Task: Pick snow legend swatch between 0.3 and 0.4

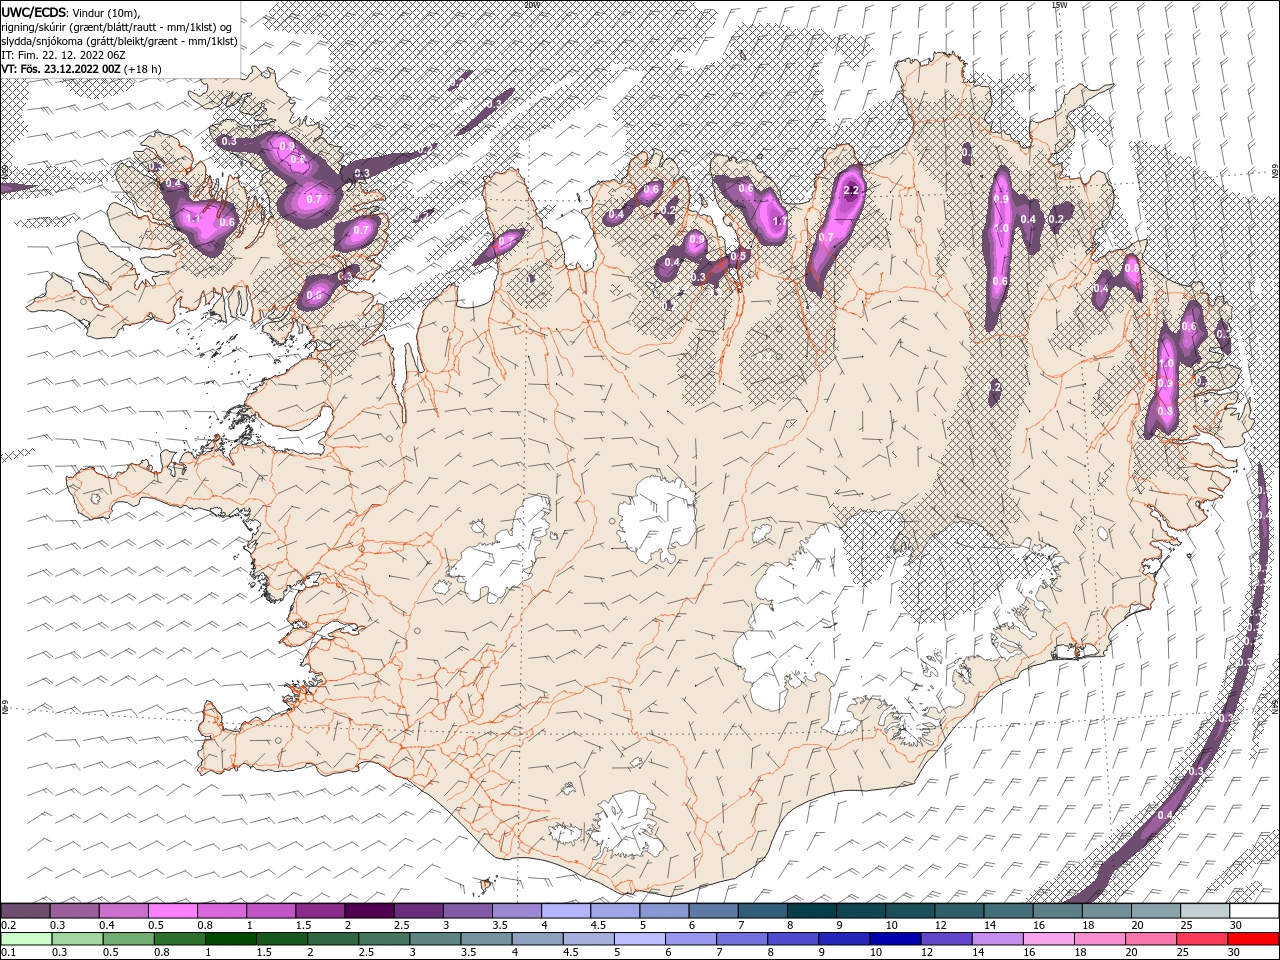Action: coord(74,910)
